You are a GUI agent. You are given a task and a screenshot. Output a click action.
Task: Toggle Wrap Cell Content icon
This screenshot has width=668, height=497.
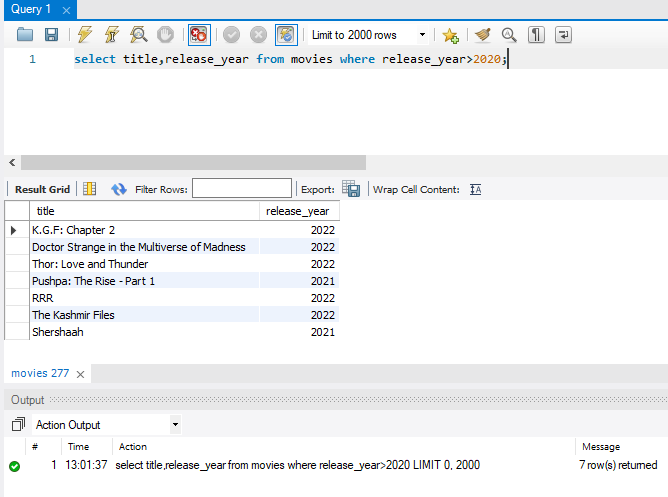[475, 190]
